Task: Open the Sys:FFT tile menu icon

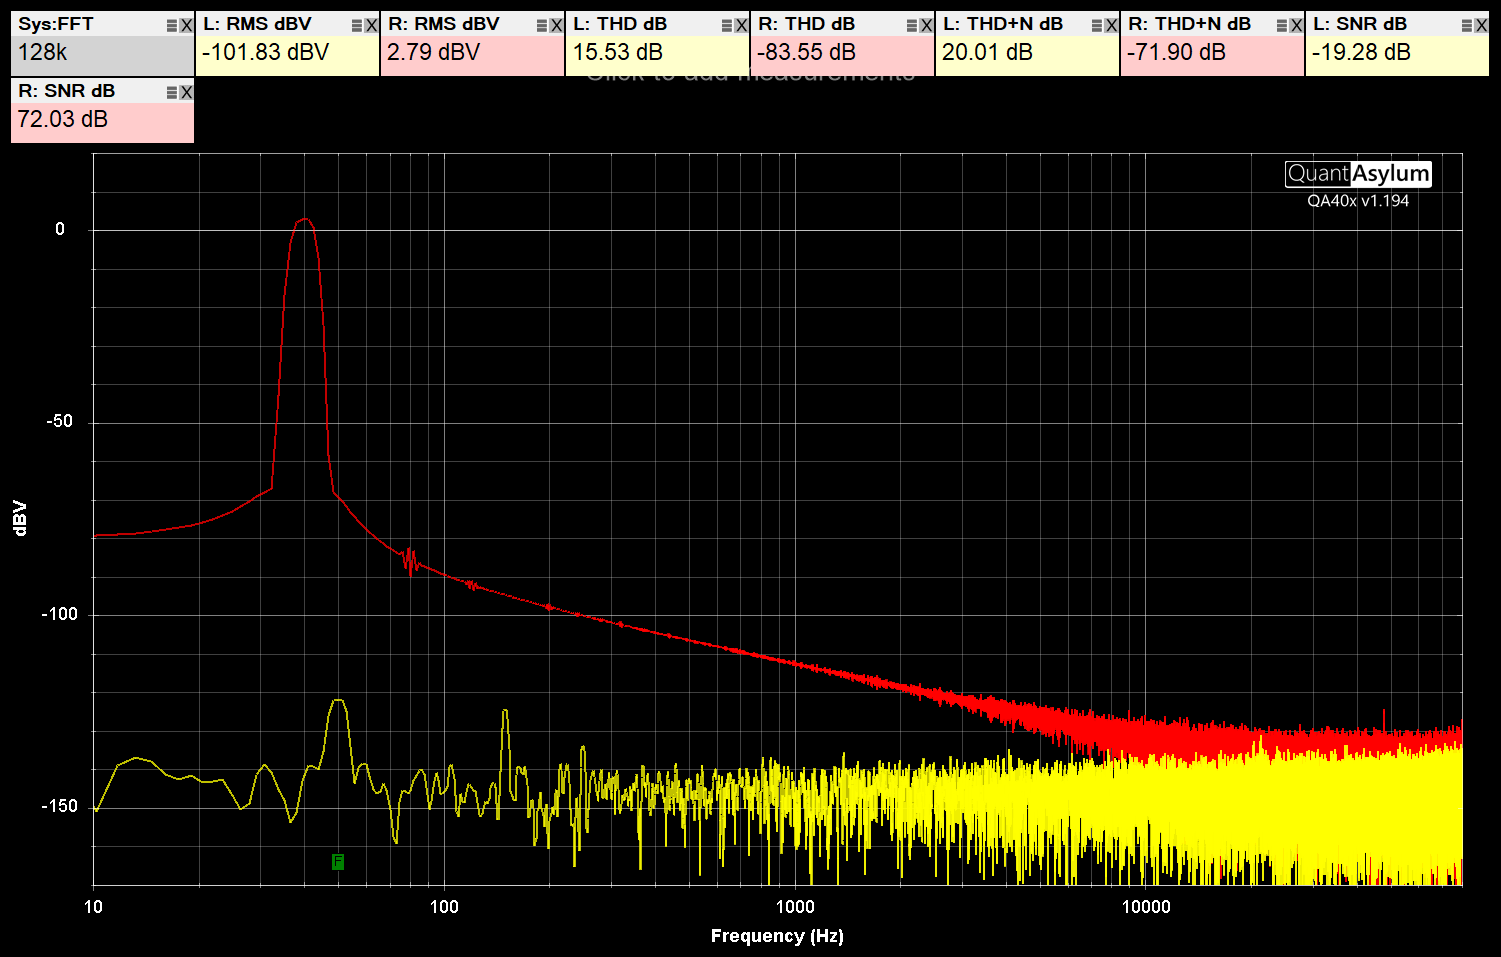Action: click(173, 25)
